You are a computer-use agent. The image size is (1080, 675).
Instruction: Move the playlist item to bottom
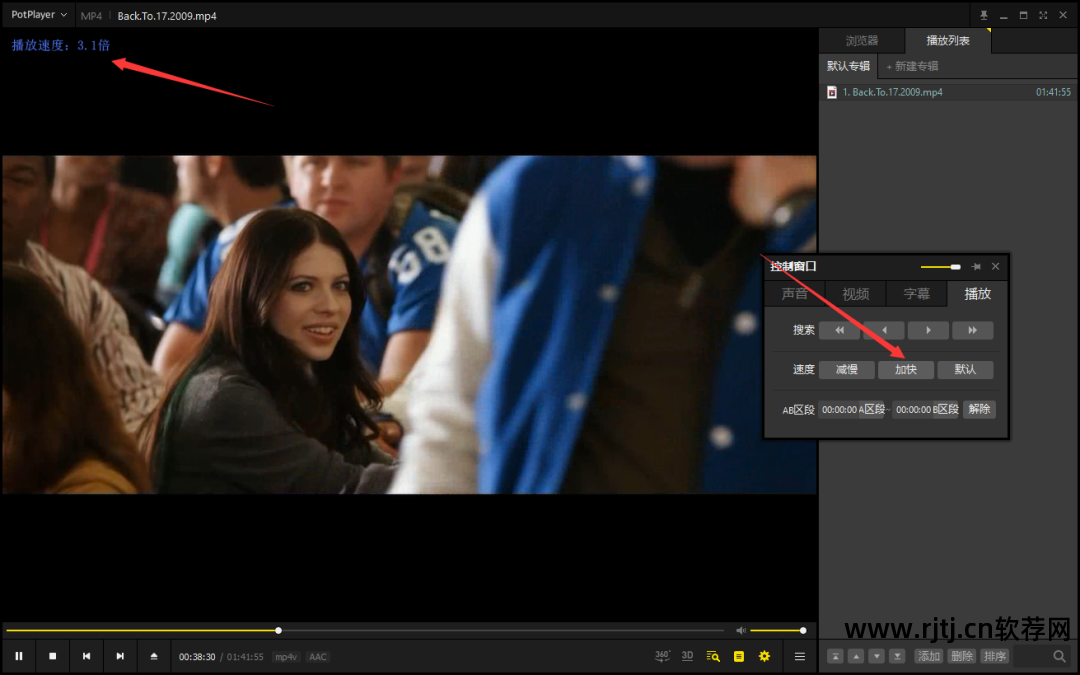pyautogui.click(x=897, y=656)
